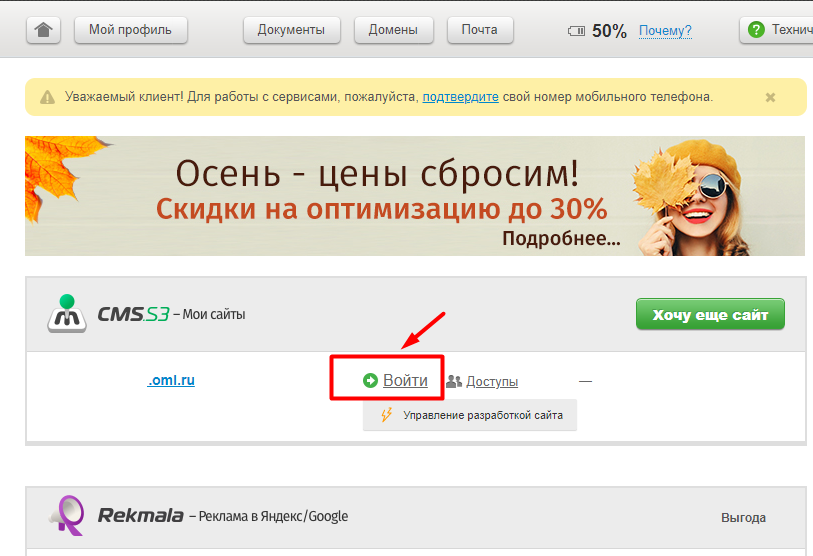Click the home icon button
This screenshot has width=813, height=556.
(44, 30)
